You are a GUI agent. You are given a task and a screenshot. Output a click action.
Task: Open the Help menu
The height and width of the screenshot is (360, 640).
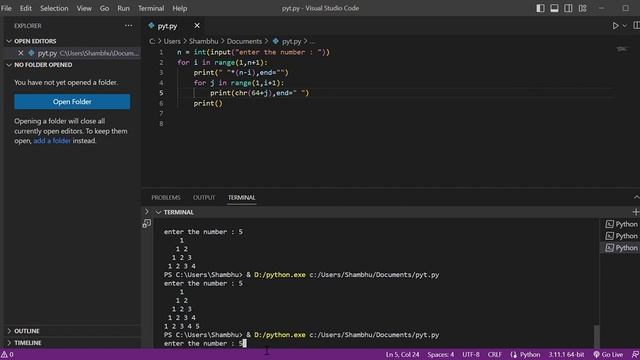[x=180, y=8]
